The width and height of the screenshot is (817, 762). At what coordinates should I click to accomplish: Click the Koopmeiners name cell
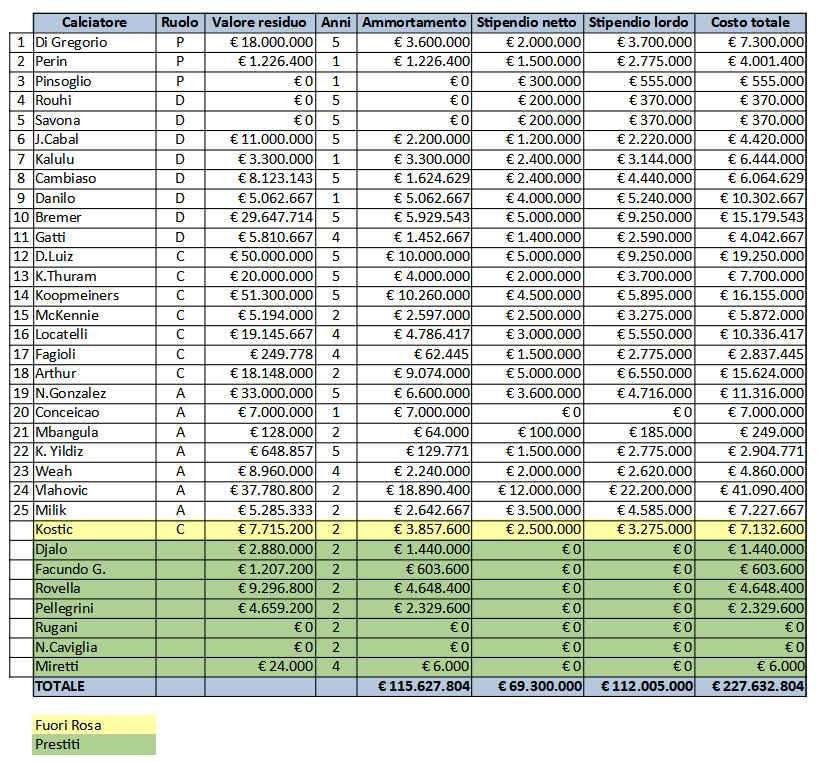(94, 296)
